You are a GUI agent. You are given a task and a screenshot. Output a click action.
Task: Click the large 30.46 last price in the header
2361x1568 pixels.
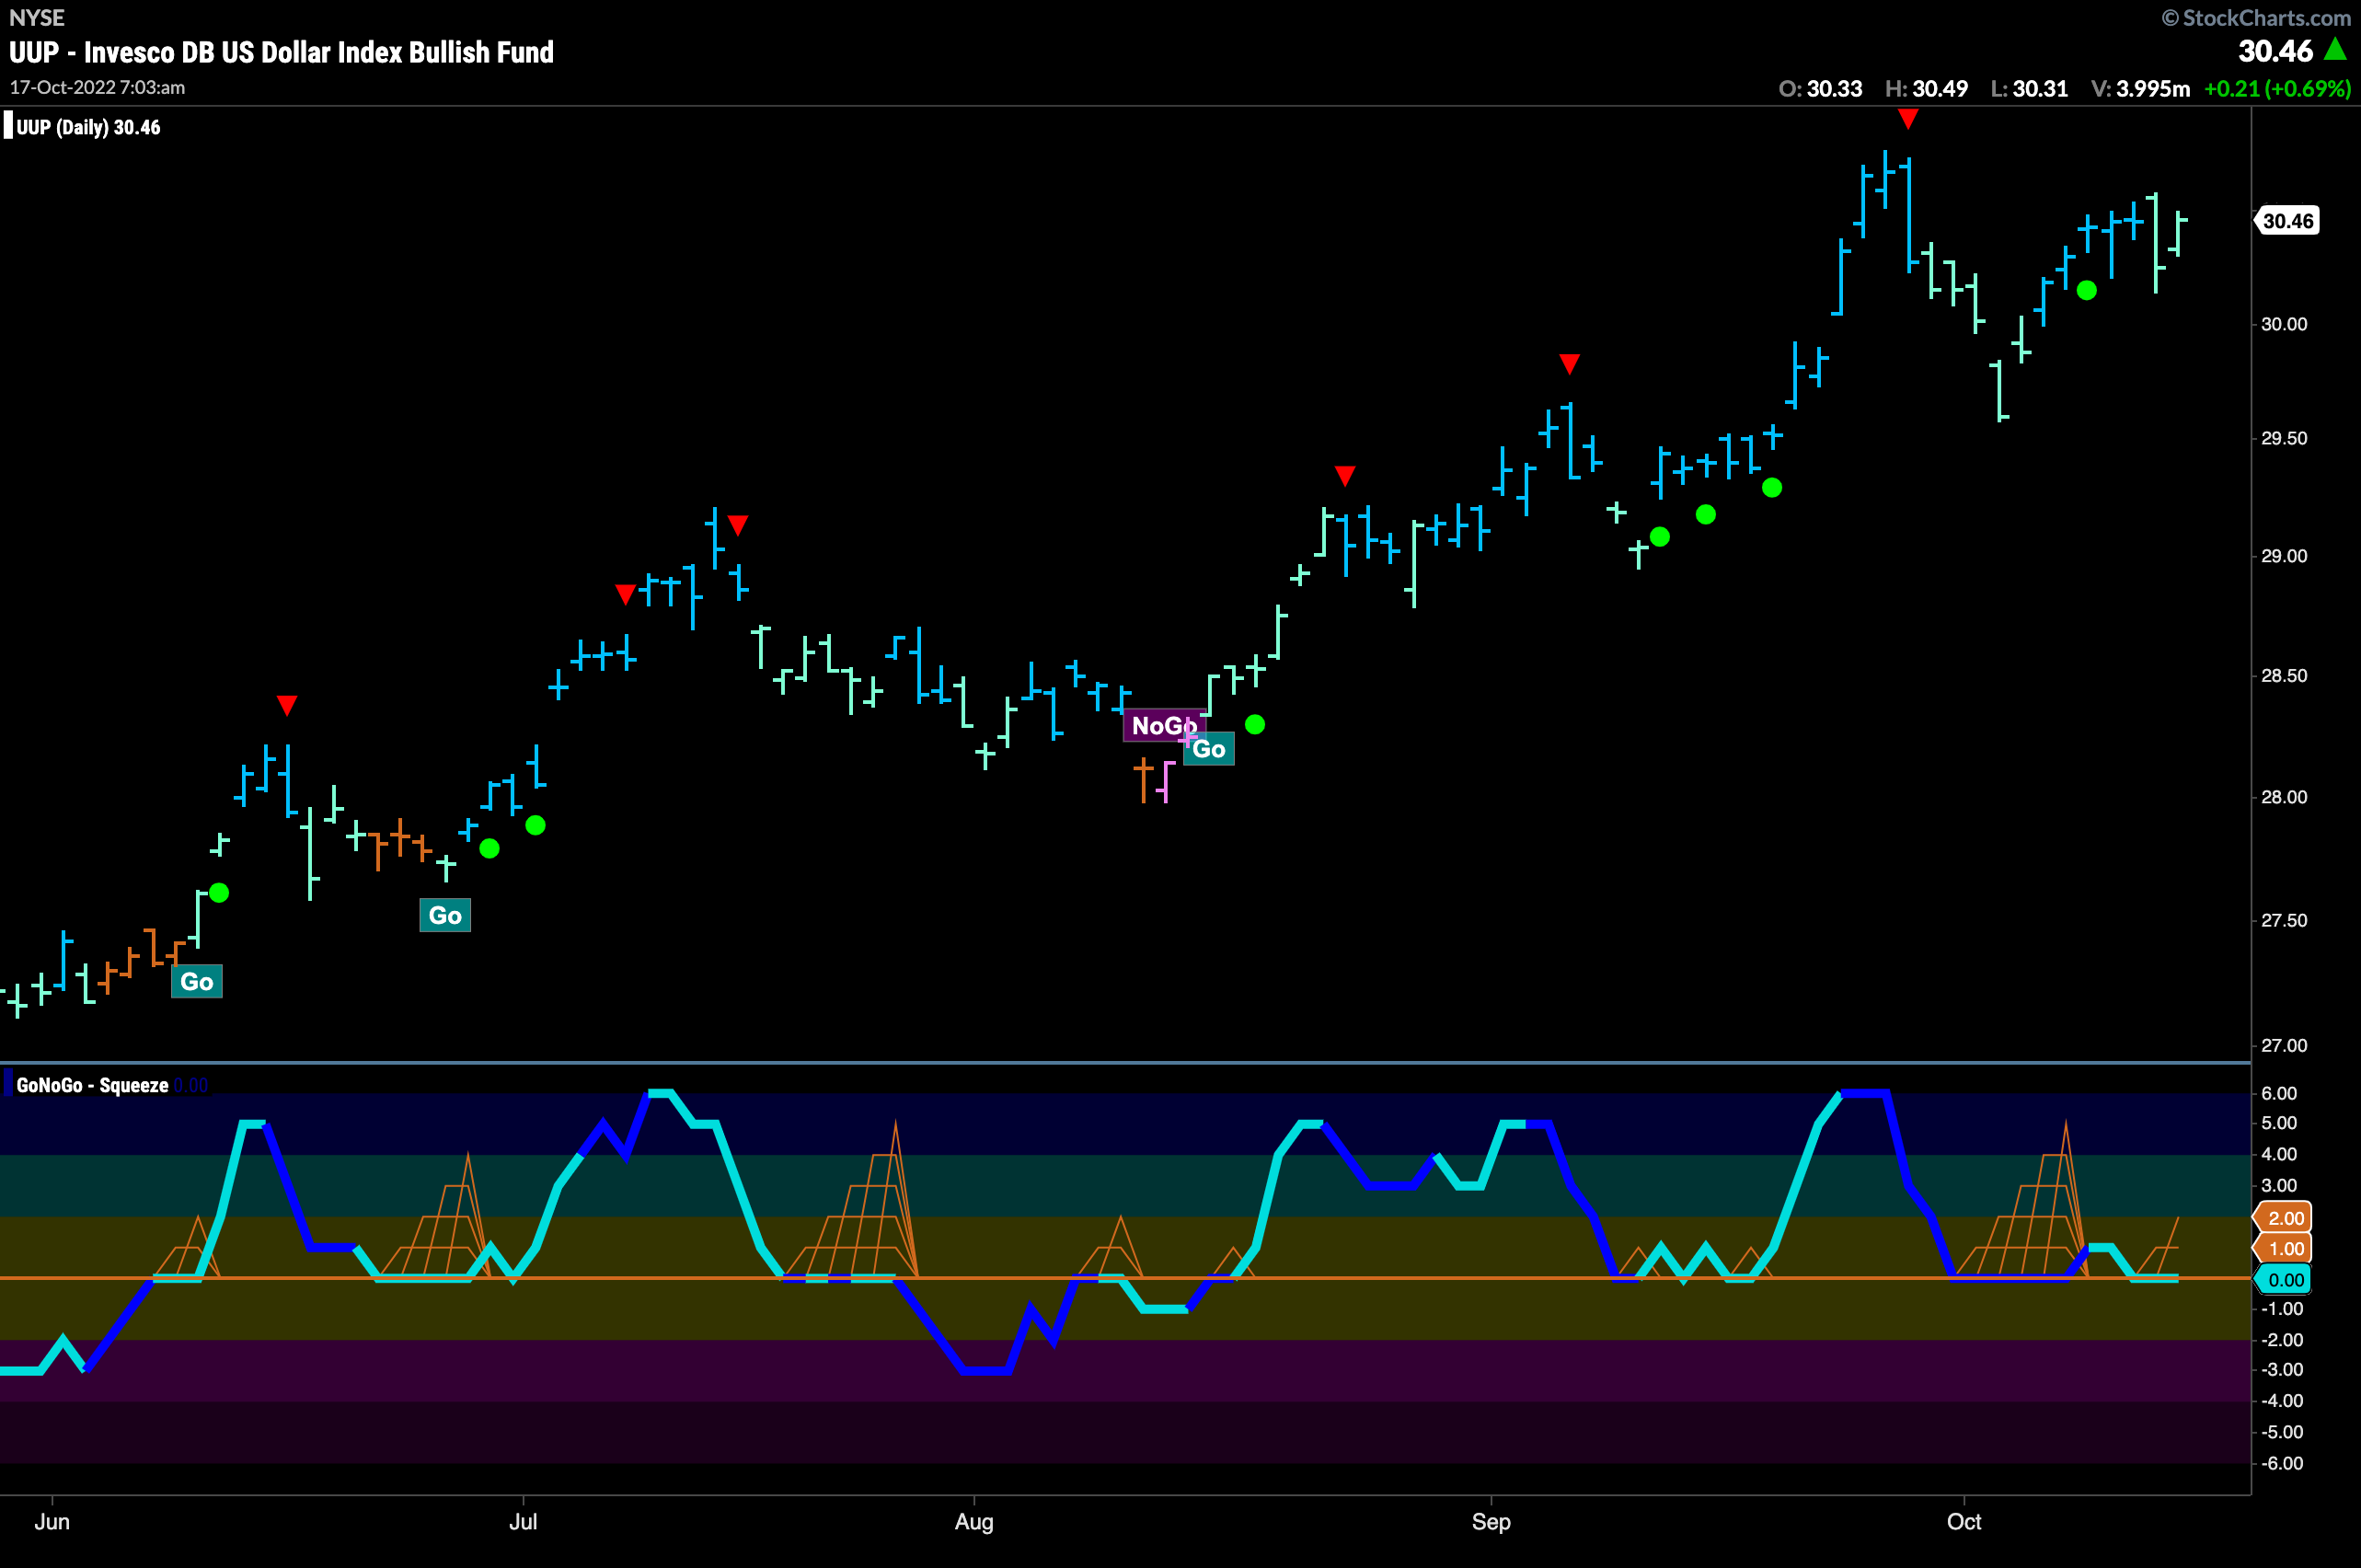pos(2275,51)
